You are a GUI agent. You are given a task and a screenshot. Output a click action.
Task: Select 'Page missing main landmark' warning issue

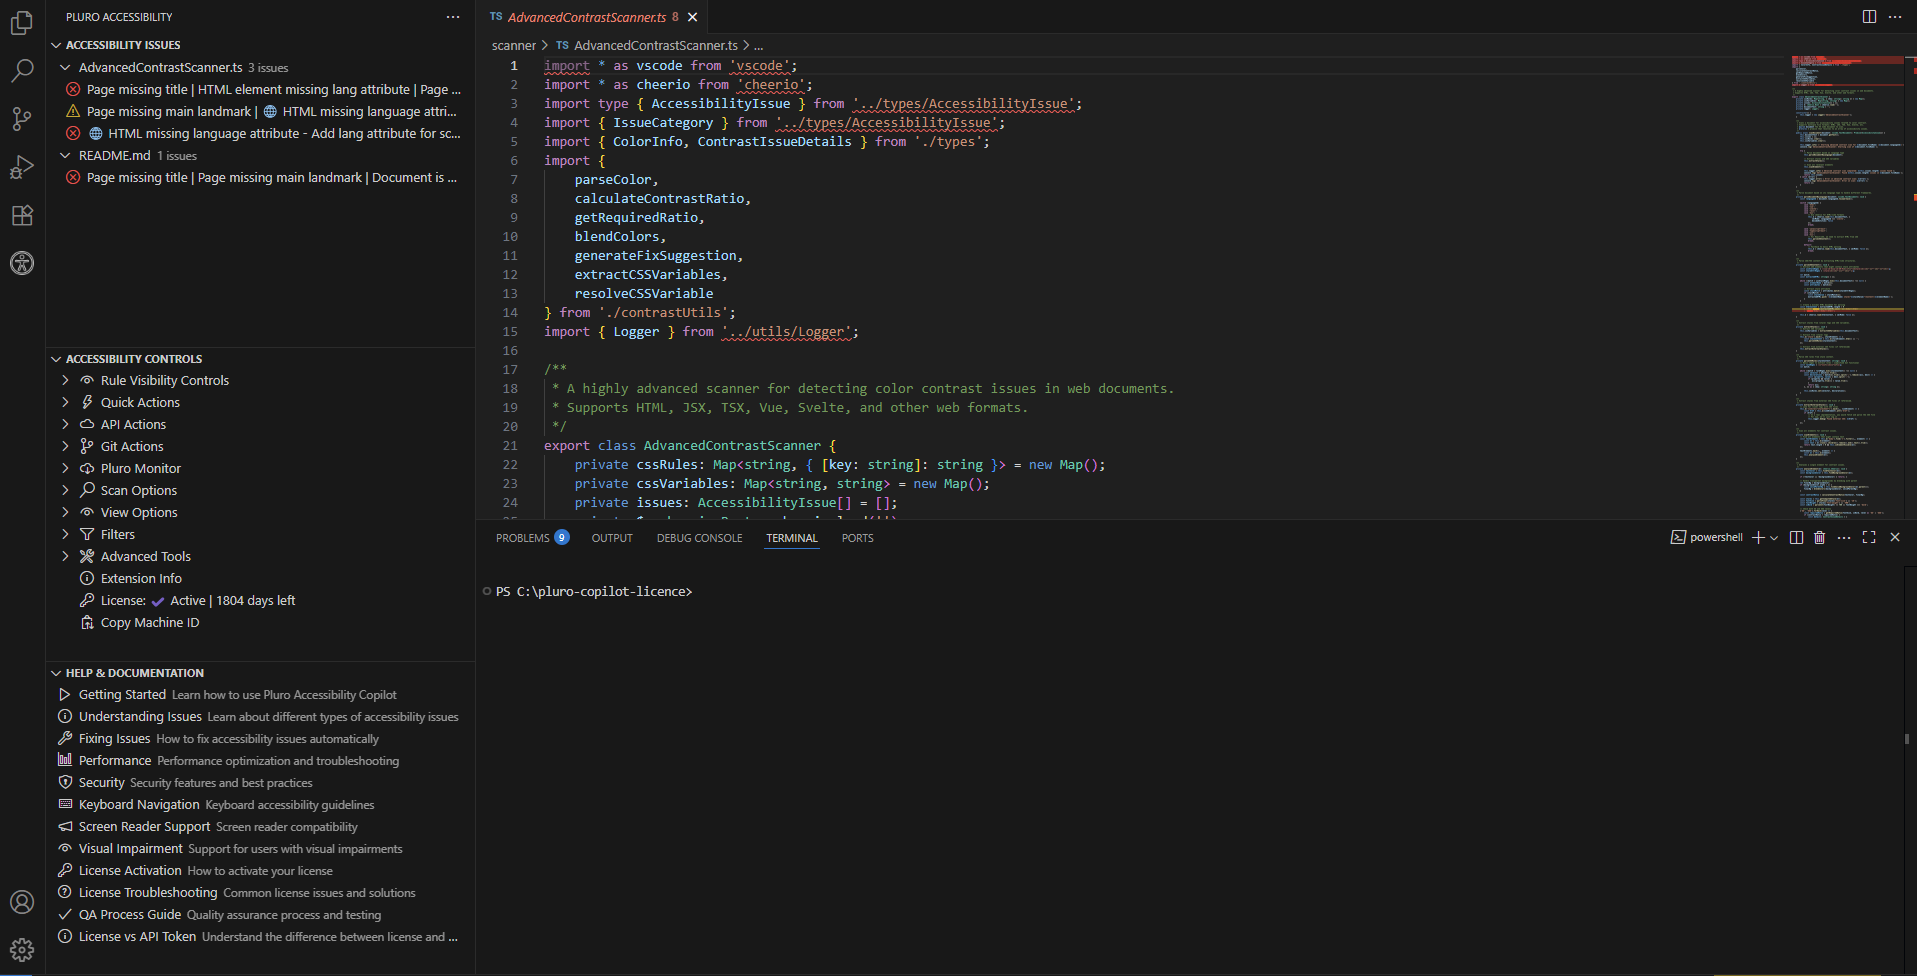coord(260,112)
